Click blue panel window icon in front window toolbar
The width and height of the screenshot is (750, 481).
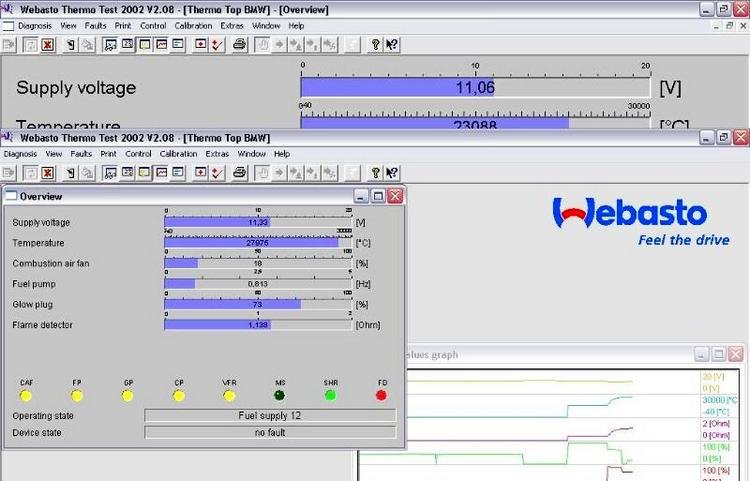click(178, 173)
